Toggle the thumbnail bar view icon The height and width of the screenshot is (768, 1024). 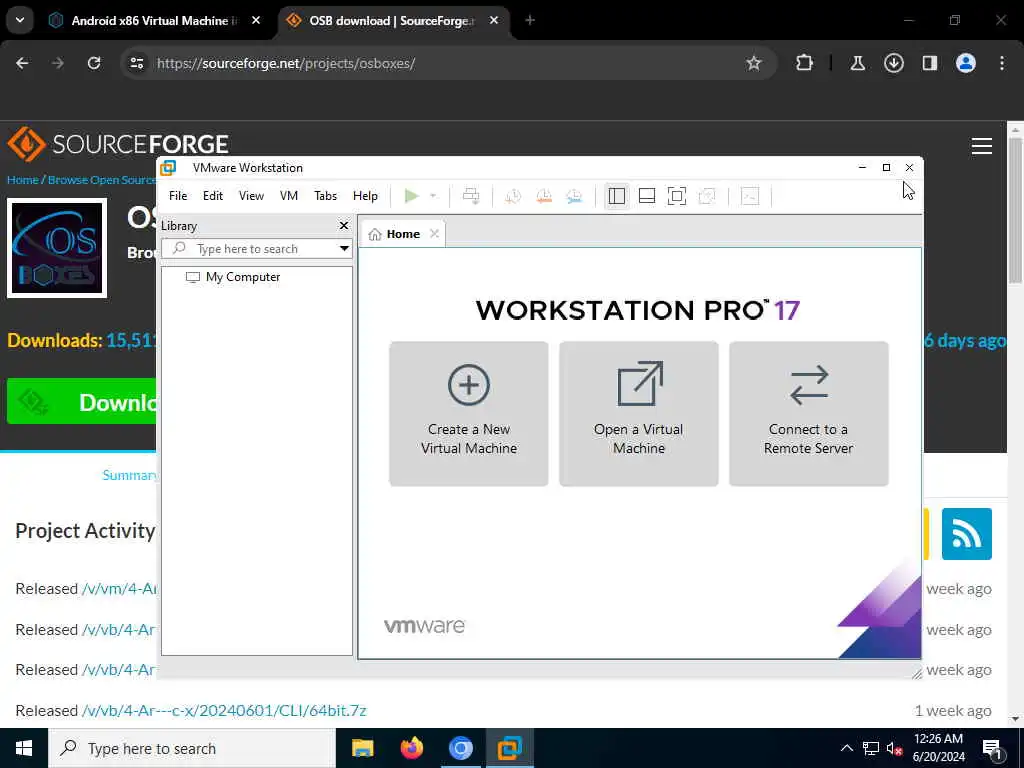[x=647, y=196]
